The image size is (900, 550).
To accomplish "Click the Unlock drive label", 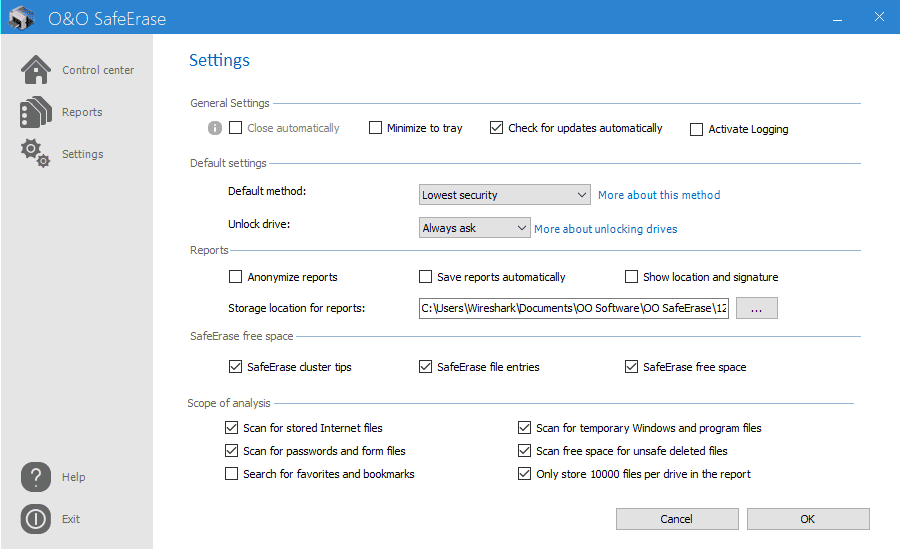I will pos(259,224).
